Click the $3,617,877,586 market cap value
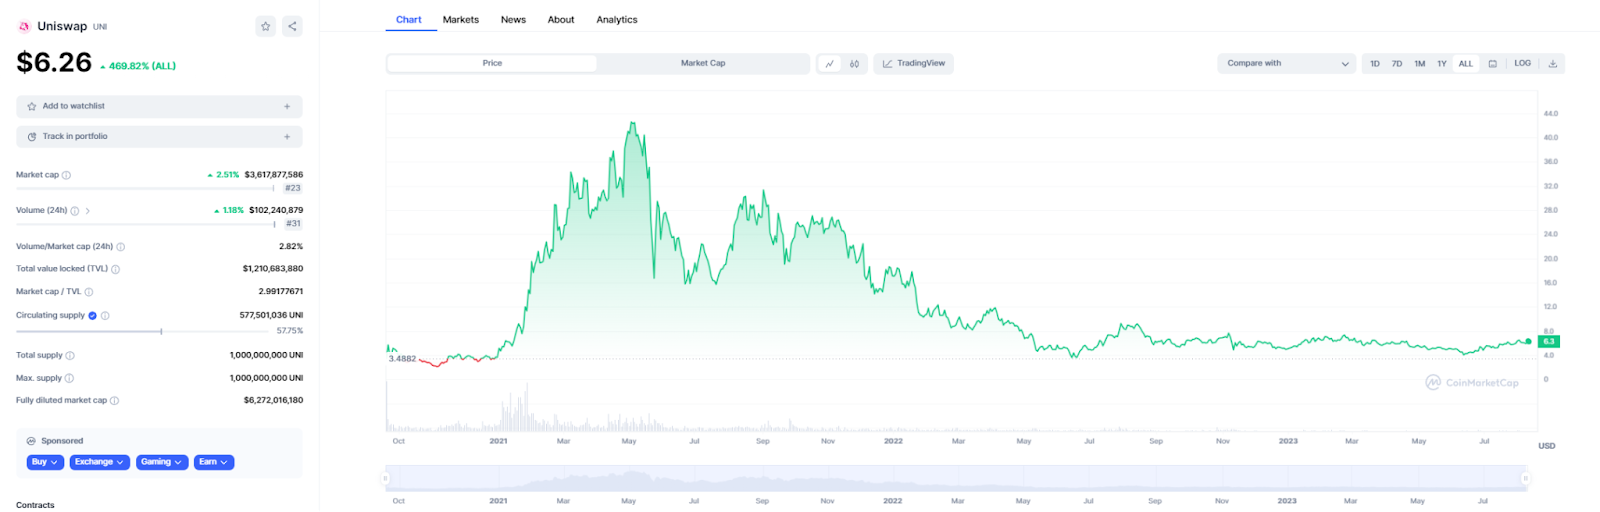The width and height of the screenshot is (1600, 512). tap(274, 175)
